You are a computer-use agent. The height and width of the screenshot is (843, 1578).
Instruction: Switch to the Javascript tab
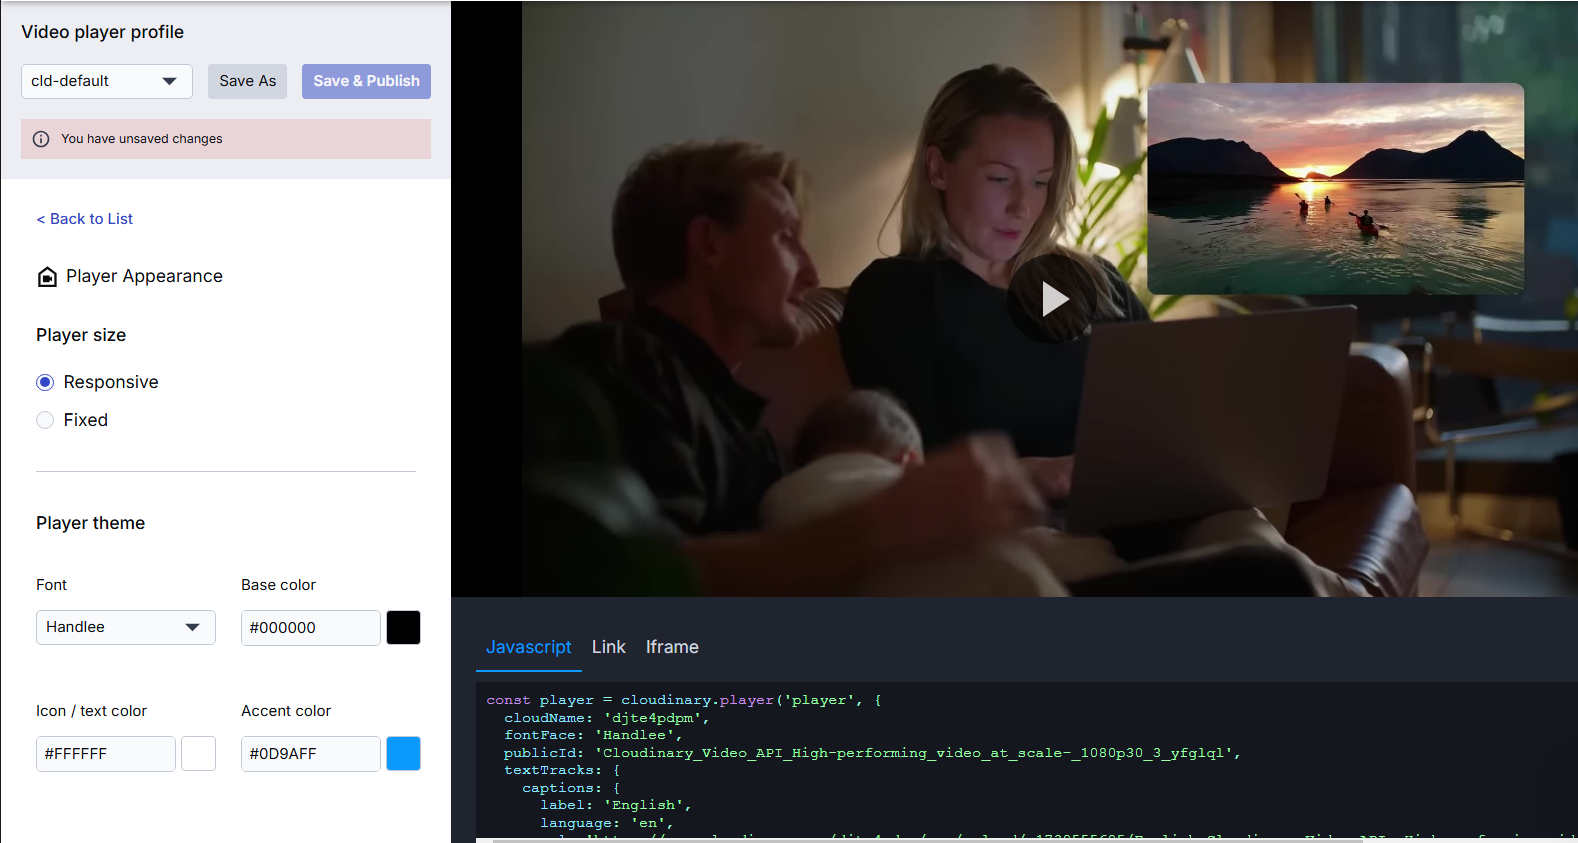[x=529, y=647]
